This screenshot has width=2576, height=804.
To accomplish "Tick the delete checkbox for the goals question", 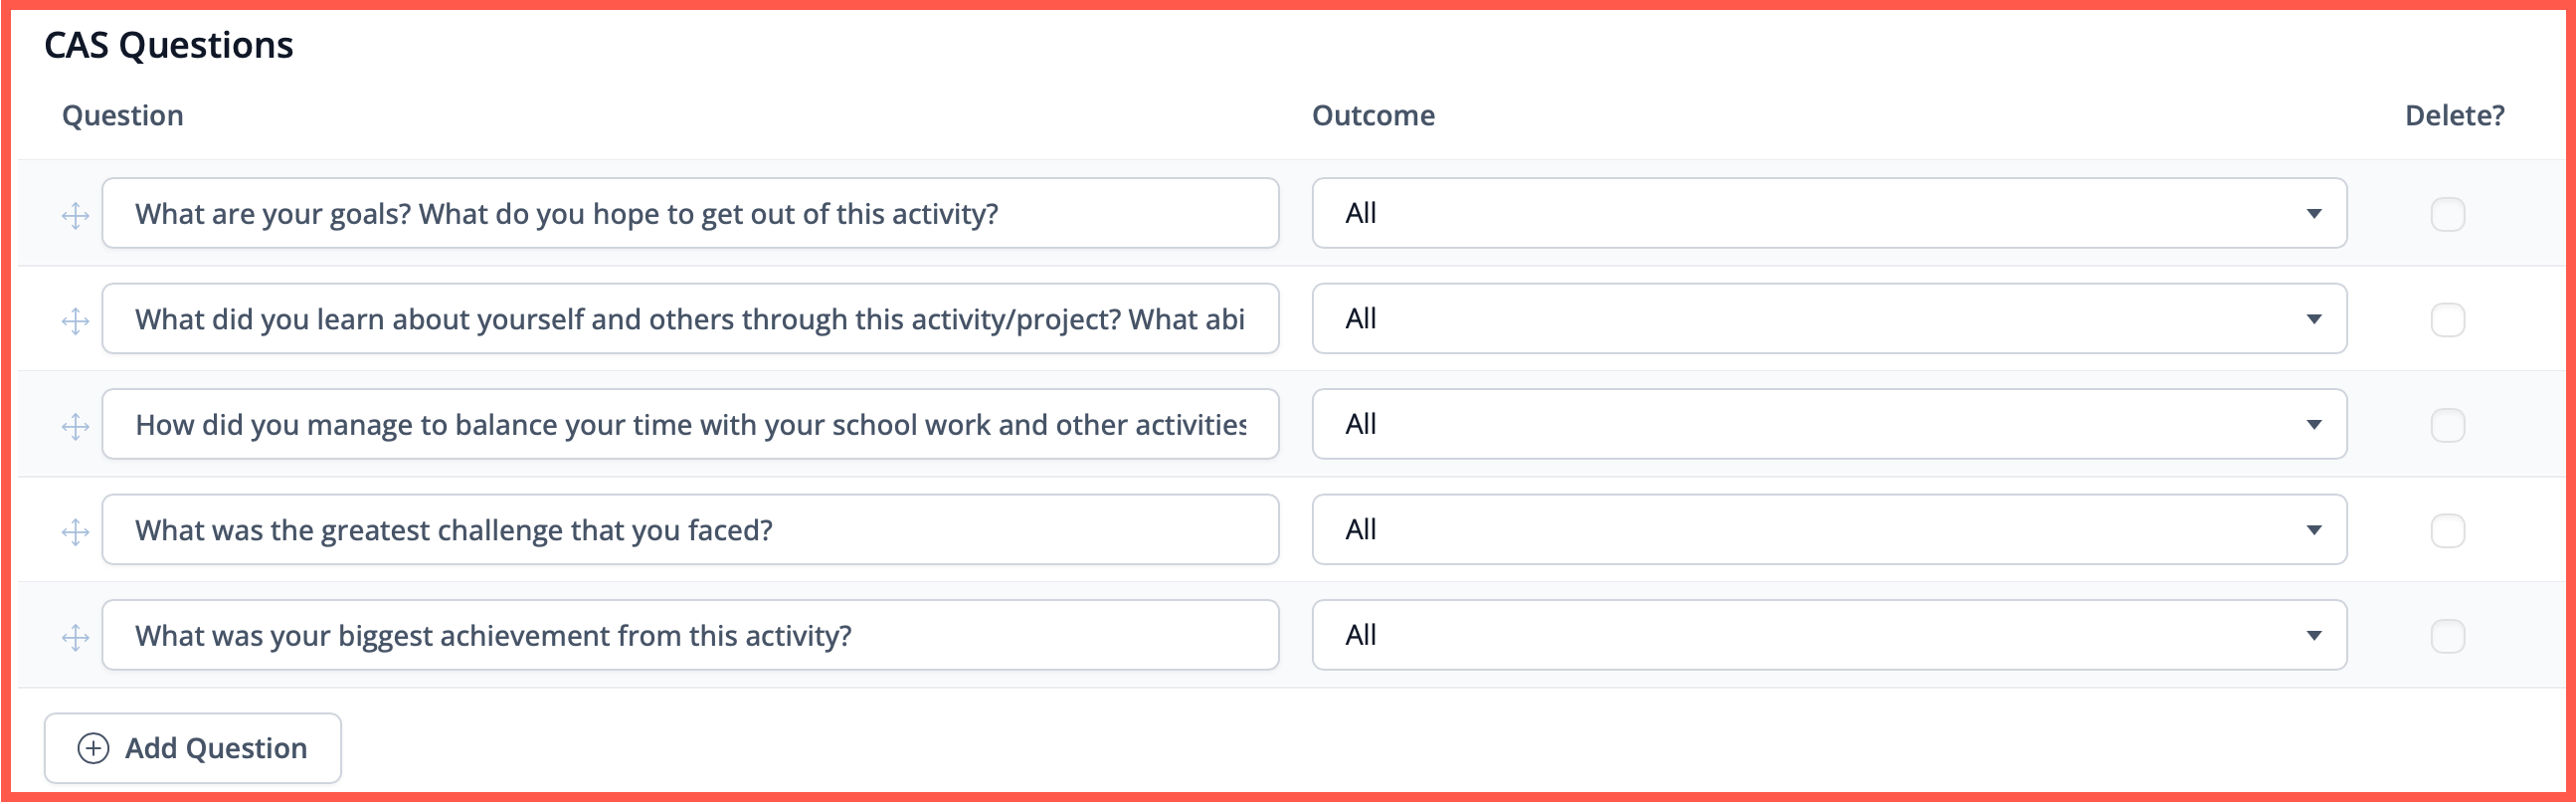I will [2448, 214].
